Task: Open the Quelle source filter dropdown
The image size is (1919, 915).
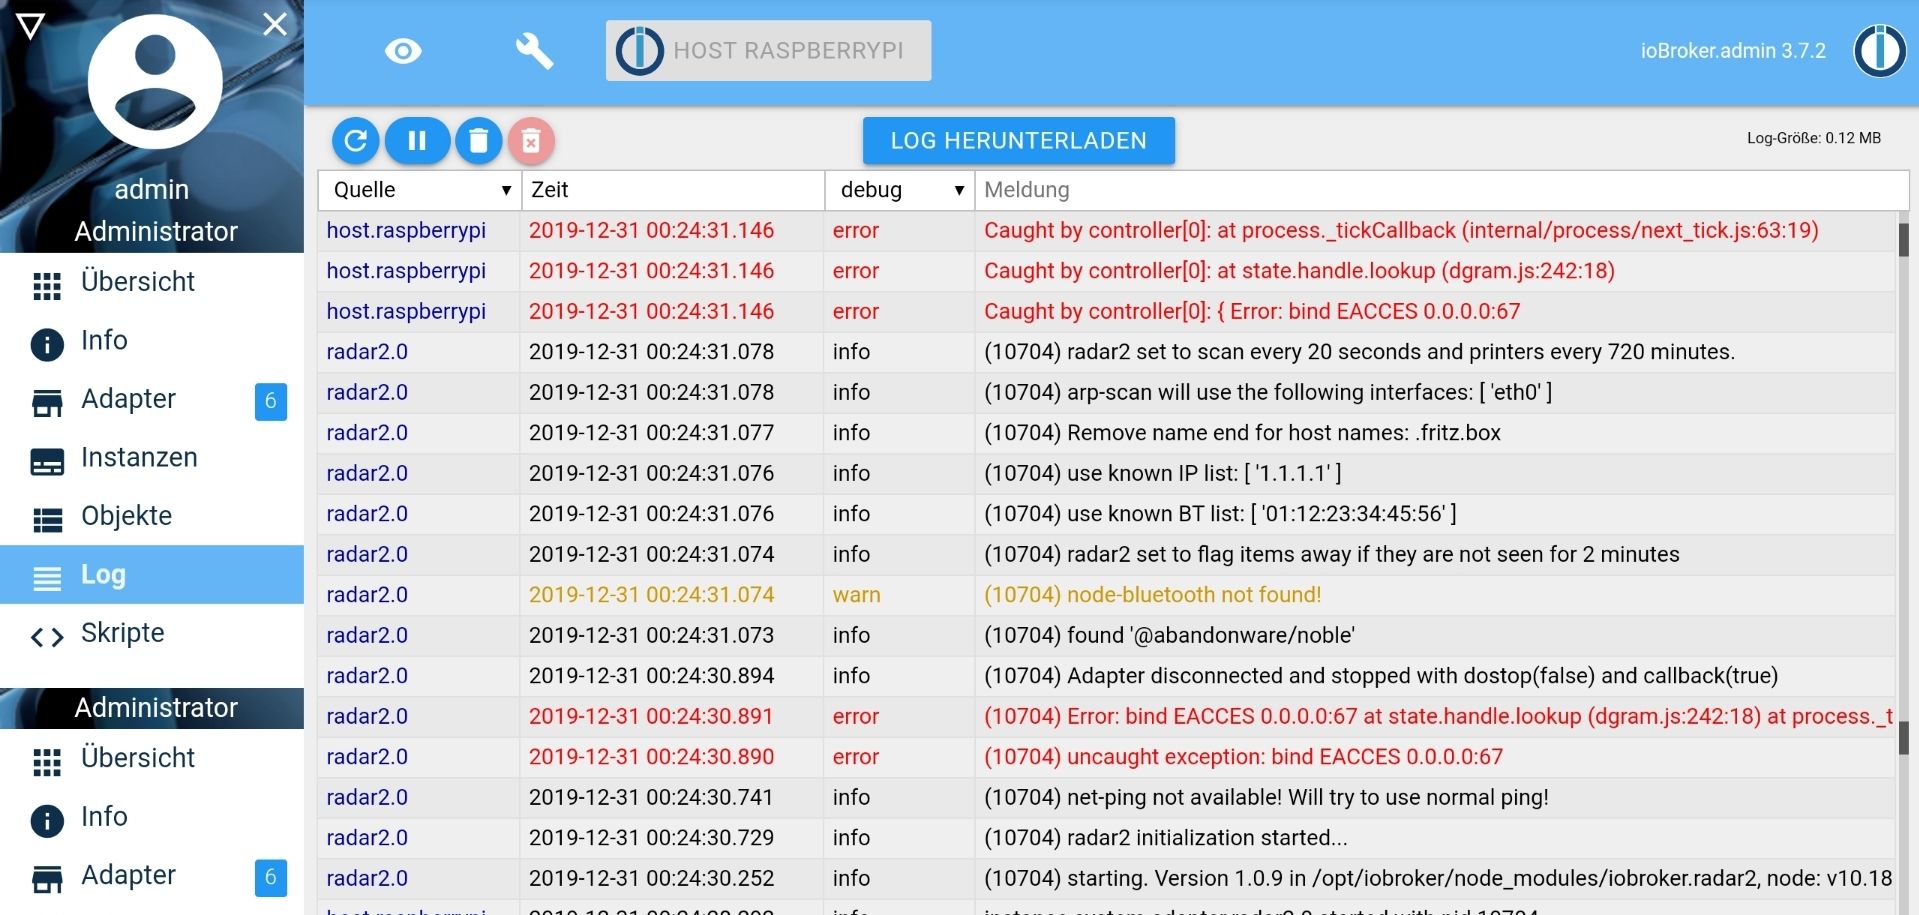Action: coord(420,190)
